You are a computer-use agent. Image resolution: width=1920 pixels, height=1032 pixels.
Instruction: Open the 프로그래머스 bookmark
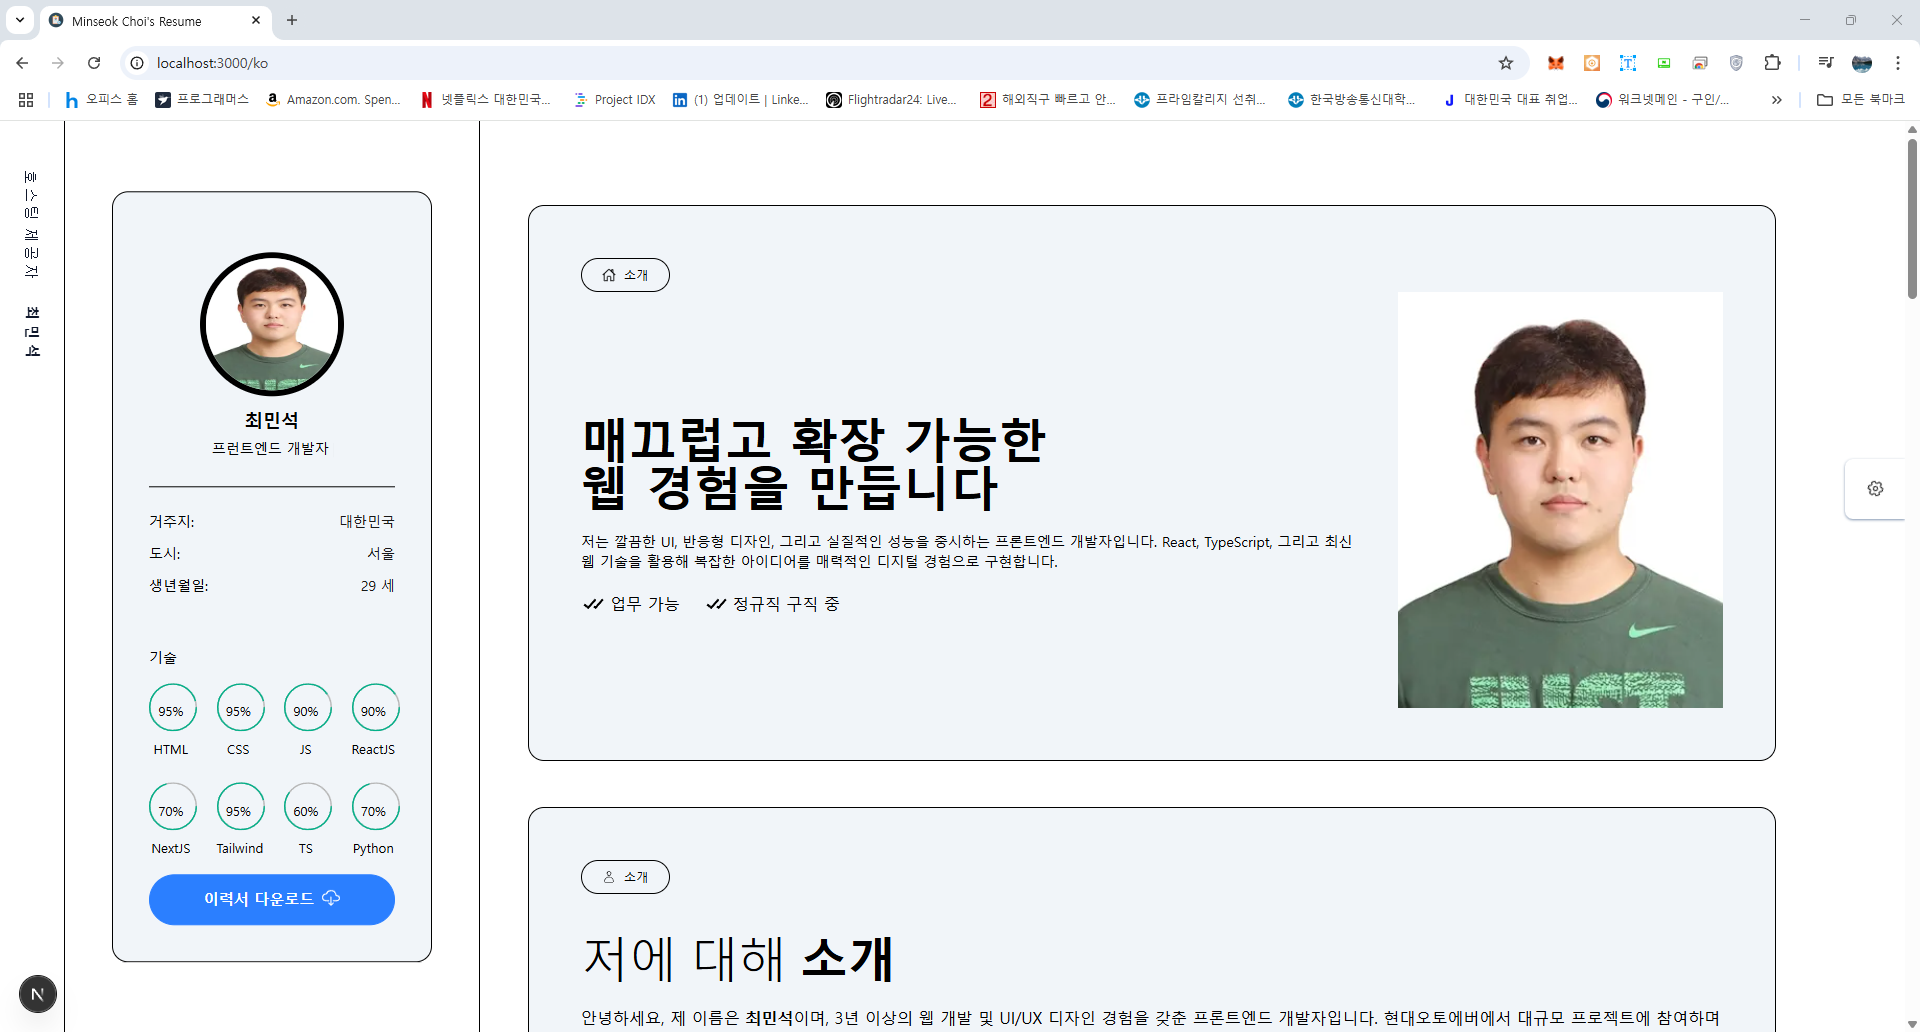(x=203, y=100)
